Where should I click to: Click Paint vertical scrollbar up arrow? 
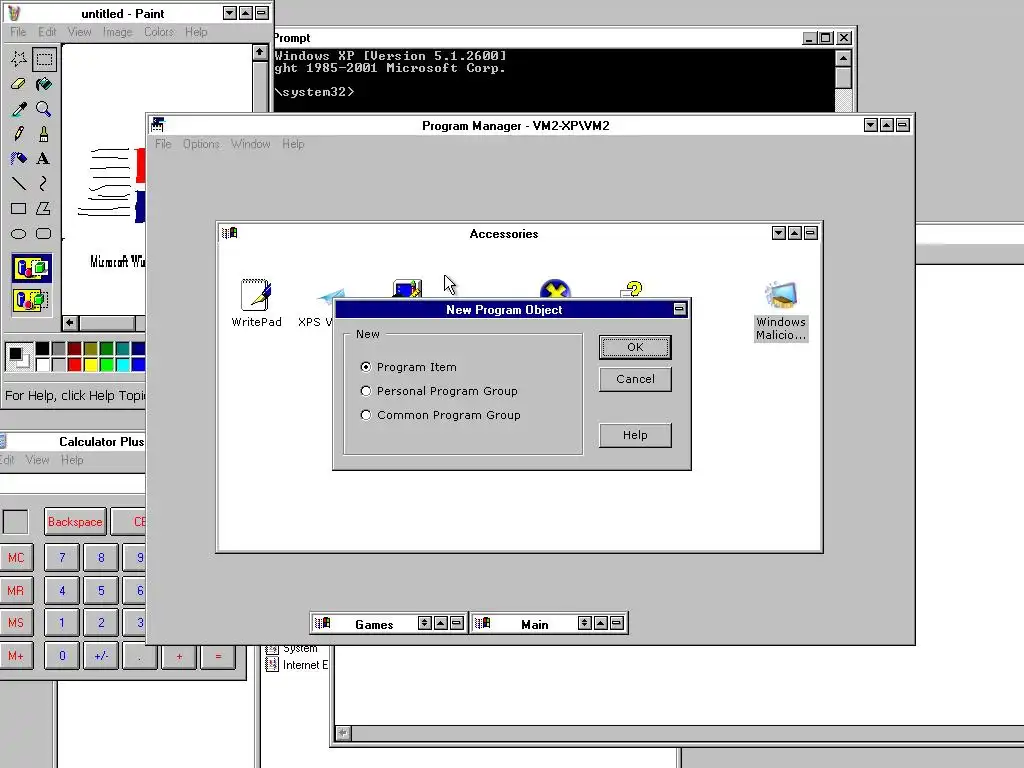tap(260, 52)
